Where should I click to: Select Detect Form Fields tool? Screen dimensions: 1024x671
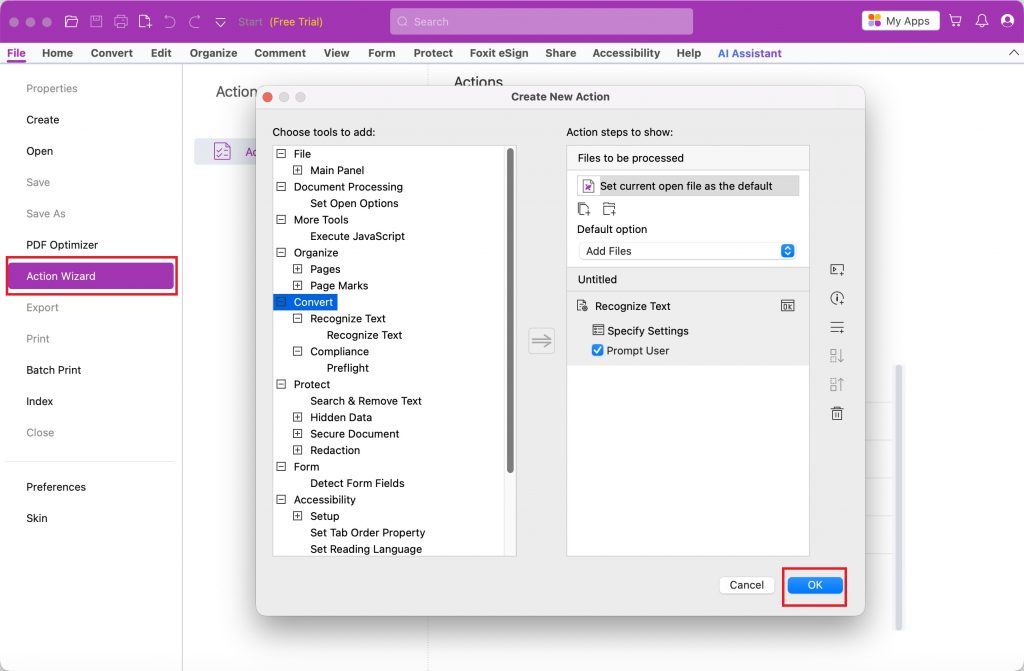[357, 483]
